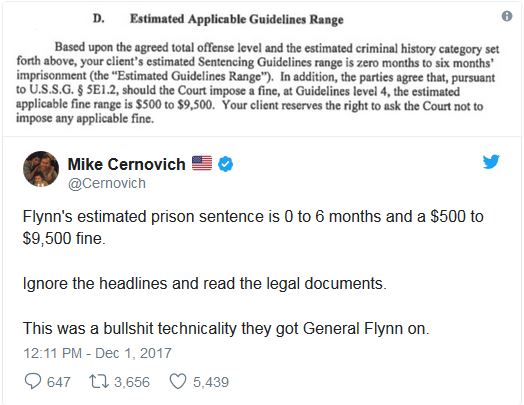Click the 'bullshit technicality' tweet line

pos(226,328)
